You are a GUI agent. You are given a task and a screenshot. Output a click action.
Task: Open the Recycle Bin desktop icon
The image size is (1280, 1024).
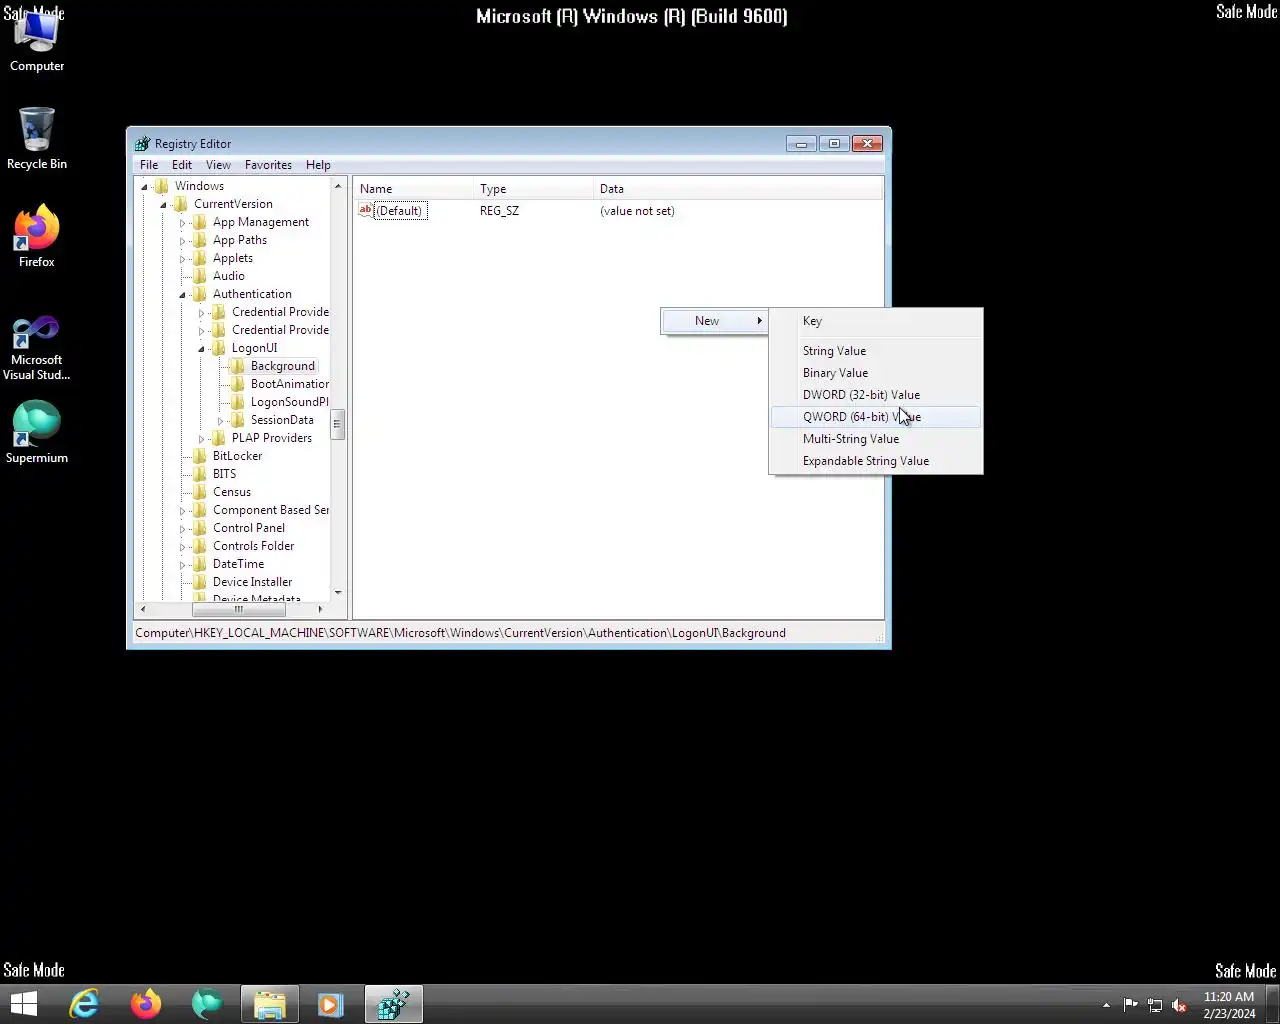pyautogui.click(x=37, y=138)
